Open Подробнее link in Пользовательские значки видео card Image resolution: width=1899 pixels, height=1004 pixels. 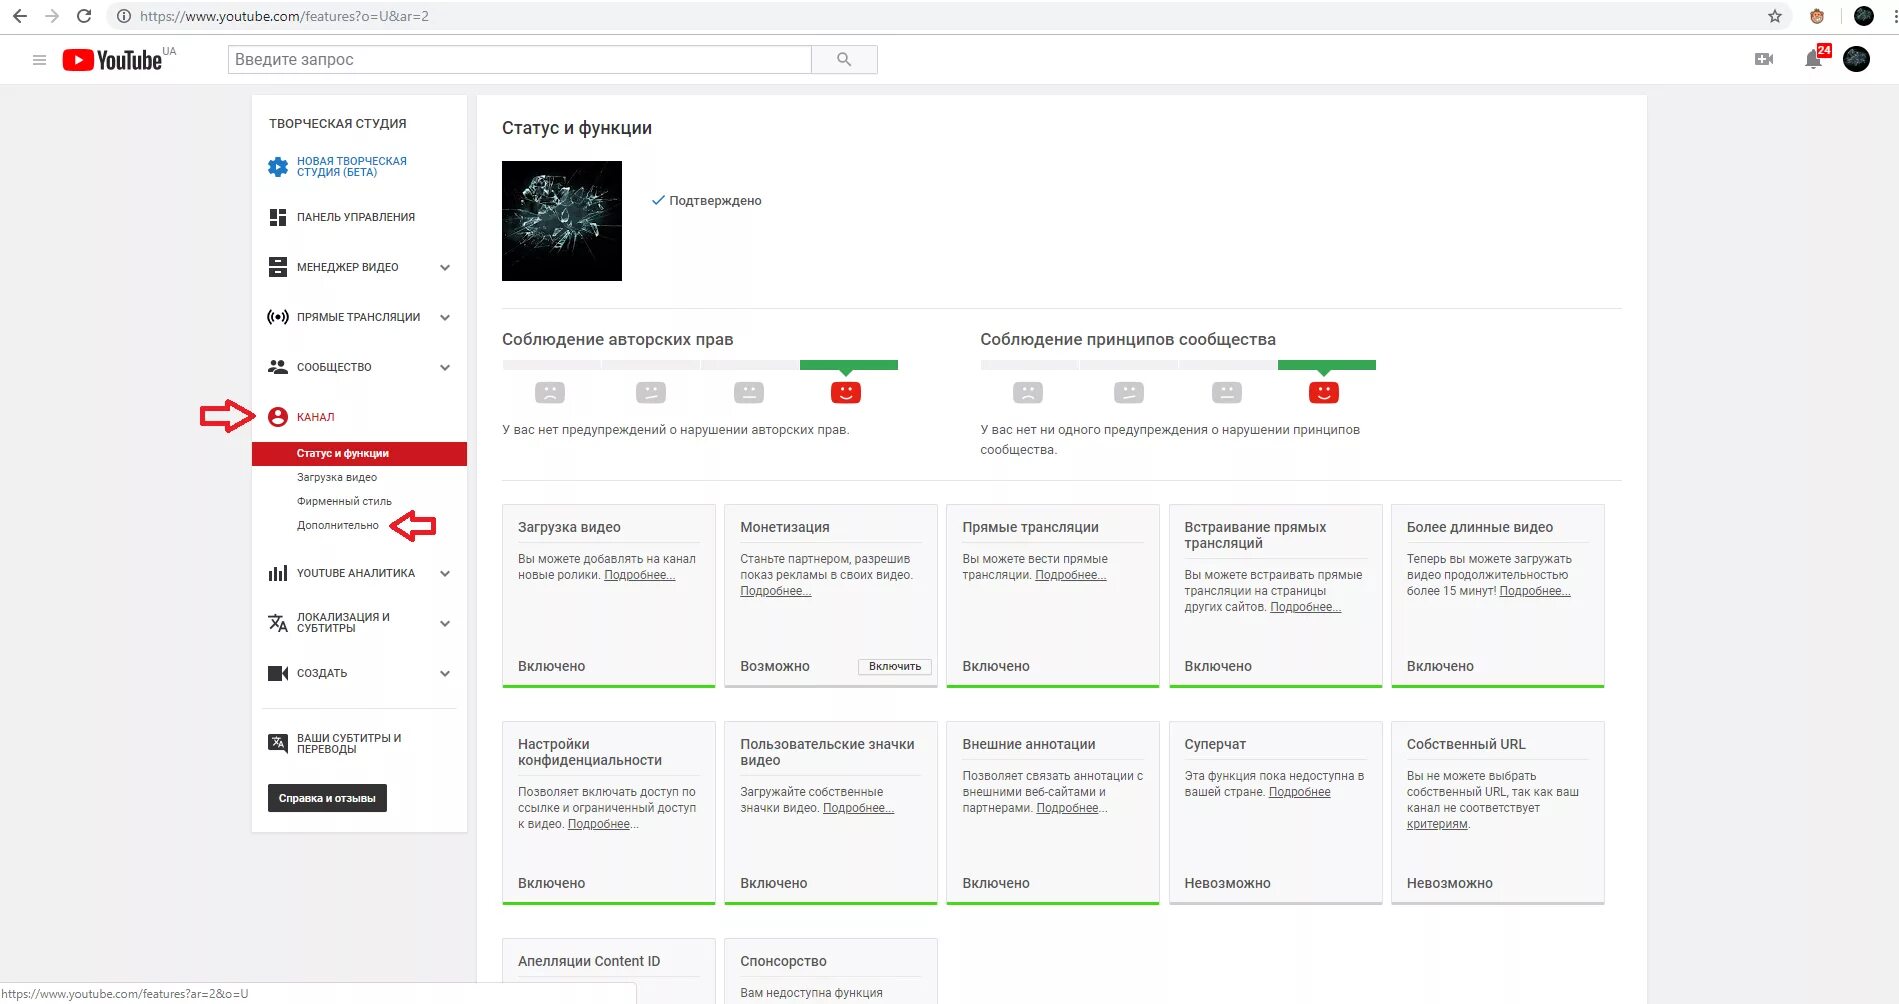tap(859, 808)
